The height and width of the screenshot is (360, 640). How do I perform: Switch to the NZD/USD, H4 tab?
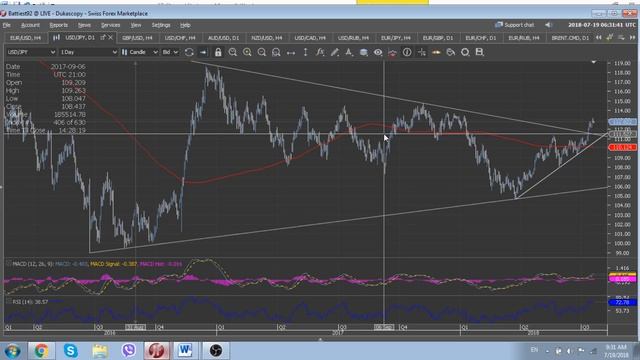coord(266,38)
